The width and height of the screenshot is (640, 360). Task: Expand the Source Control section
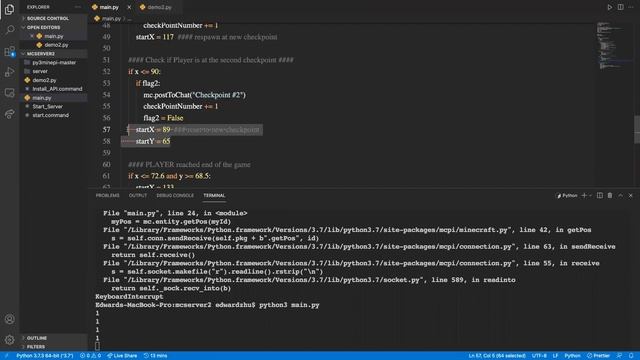[53, 18]
